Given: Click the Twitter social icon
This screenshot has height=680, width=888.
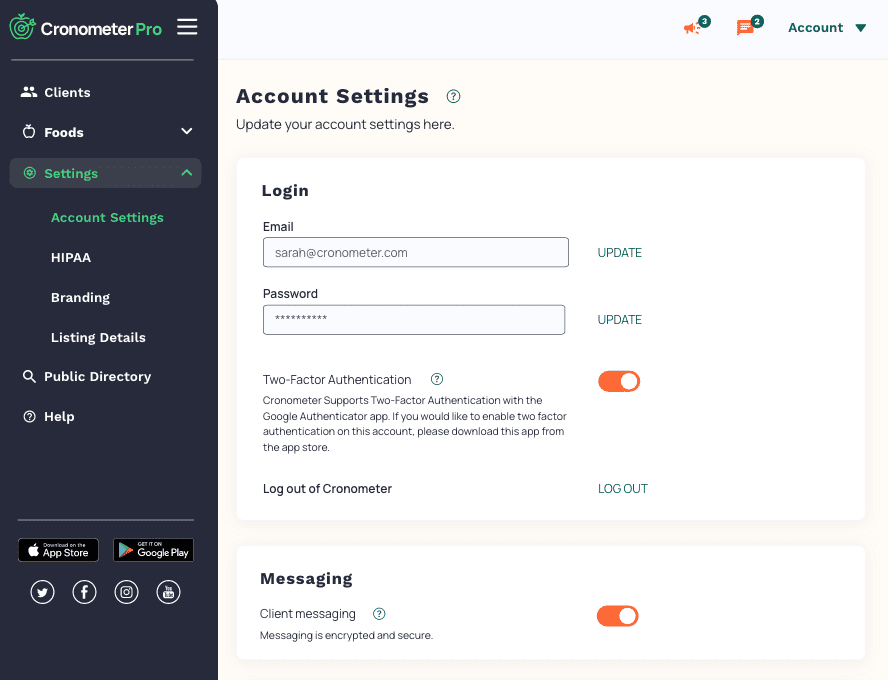Looking at the screenshot, I should pos(42,593).
